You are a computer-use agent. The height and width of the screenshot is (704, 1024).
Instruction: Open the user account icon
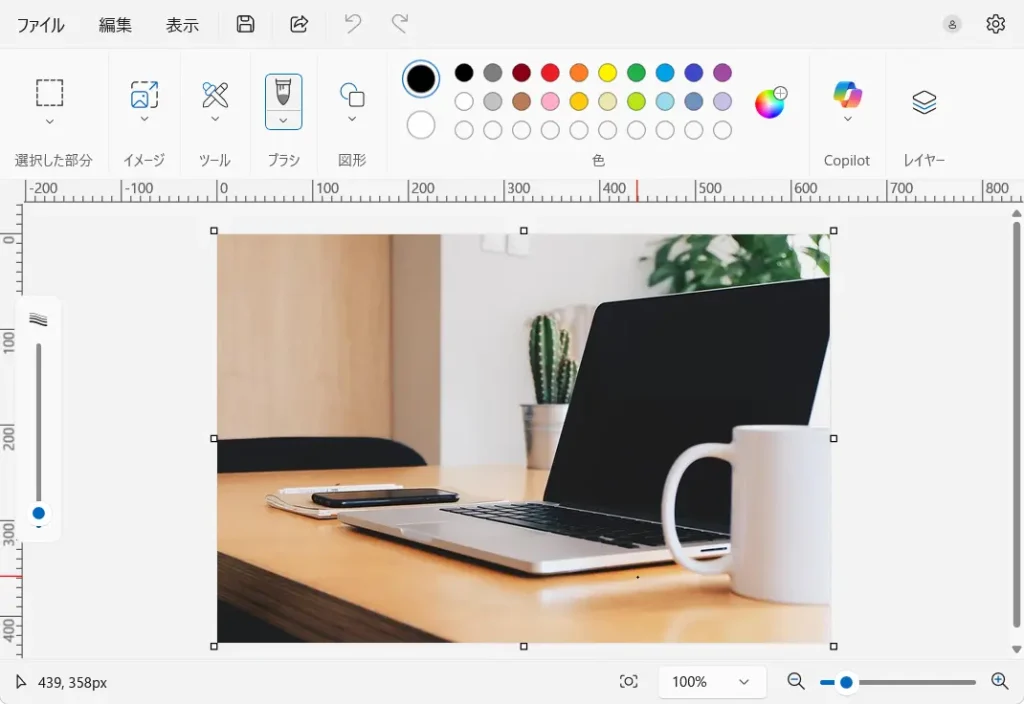(x=952, y=24)
